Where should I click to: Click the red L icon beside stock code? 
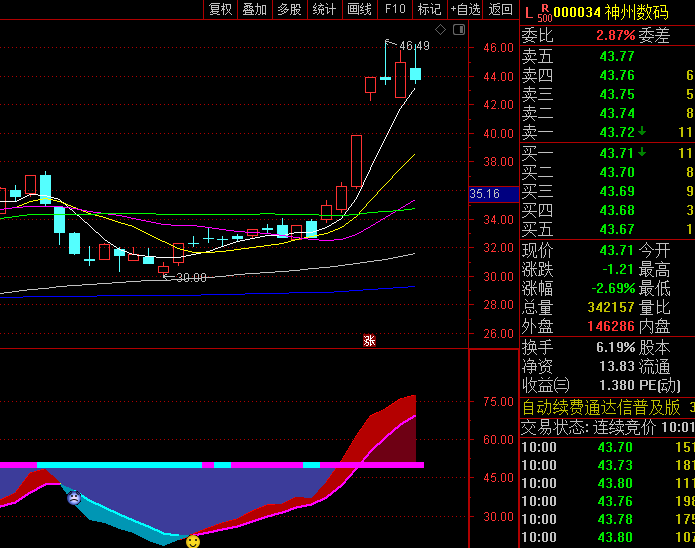click(x=528, y=12)
